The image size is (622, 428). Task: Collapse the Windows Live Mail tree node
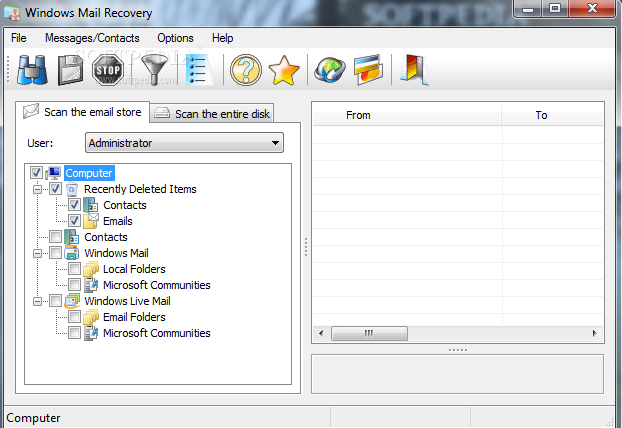[37, 301]
